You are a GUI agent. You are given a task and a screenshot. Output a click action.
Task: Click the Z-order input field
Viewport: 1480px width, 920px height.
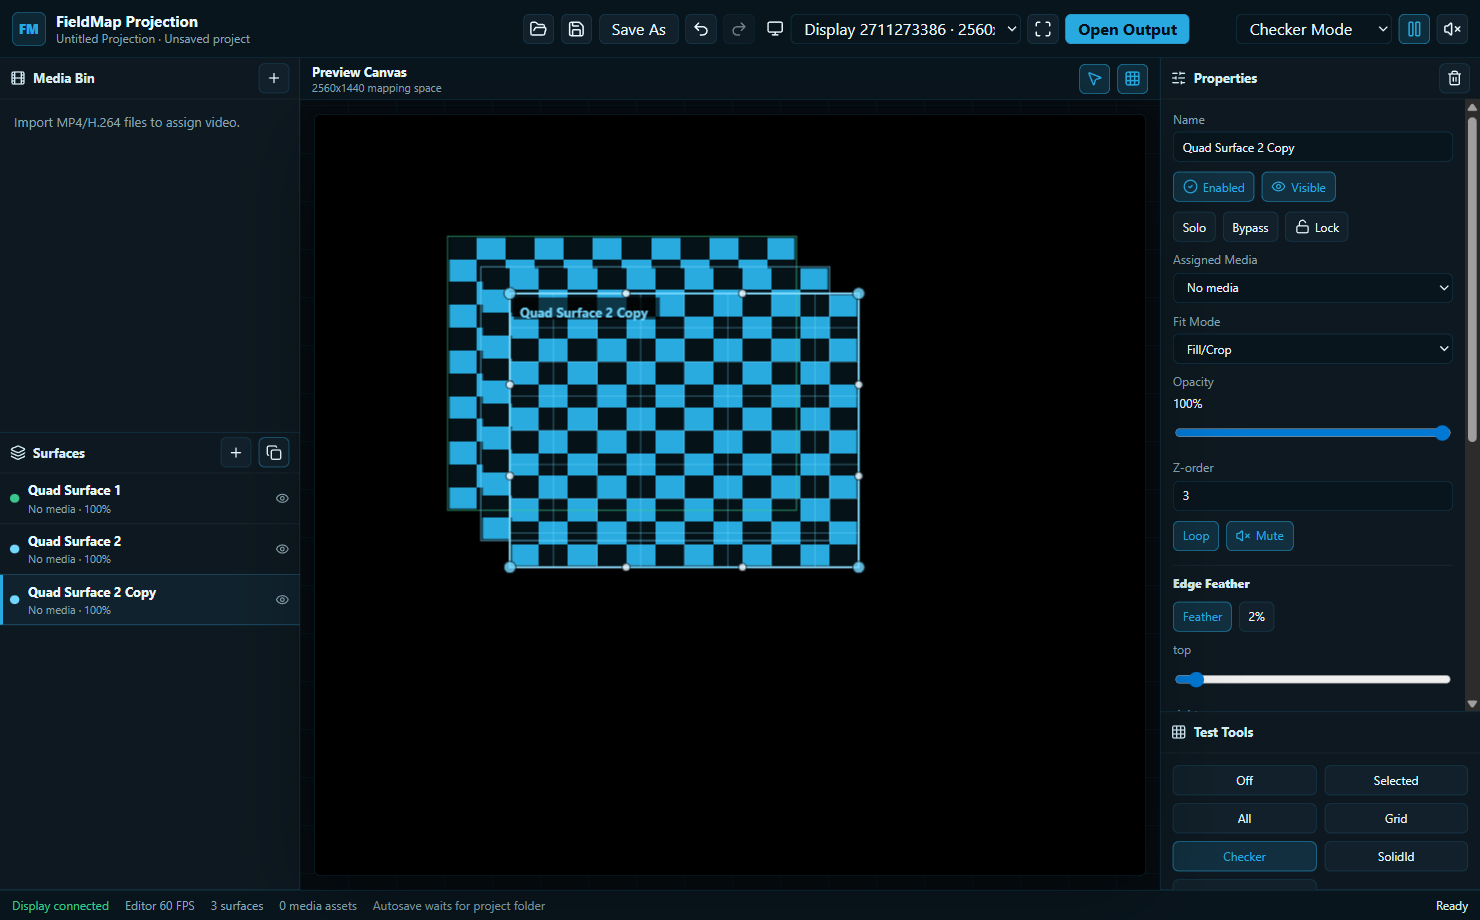pyautogui.click(x=1312, y=496)
